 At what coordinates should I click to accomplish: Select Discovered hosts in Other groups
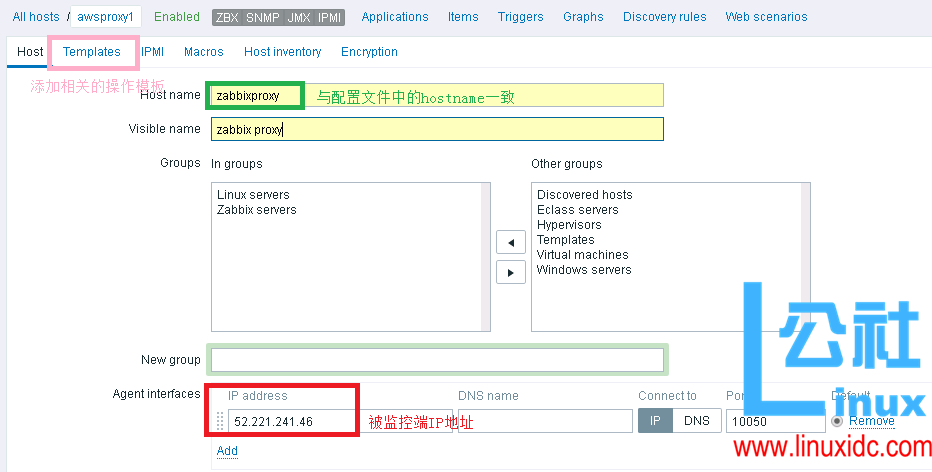click(x=584, y=194)
